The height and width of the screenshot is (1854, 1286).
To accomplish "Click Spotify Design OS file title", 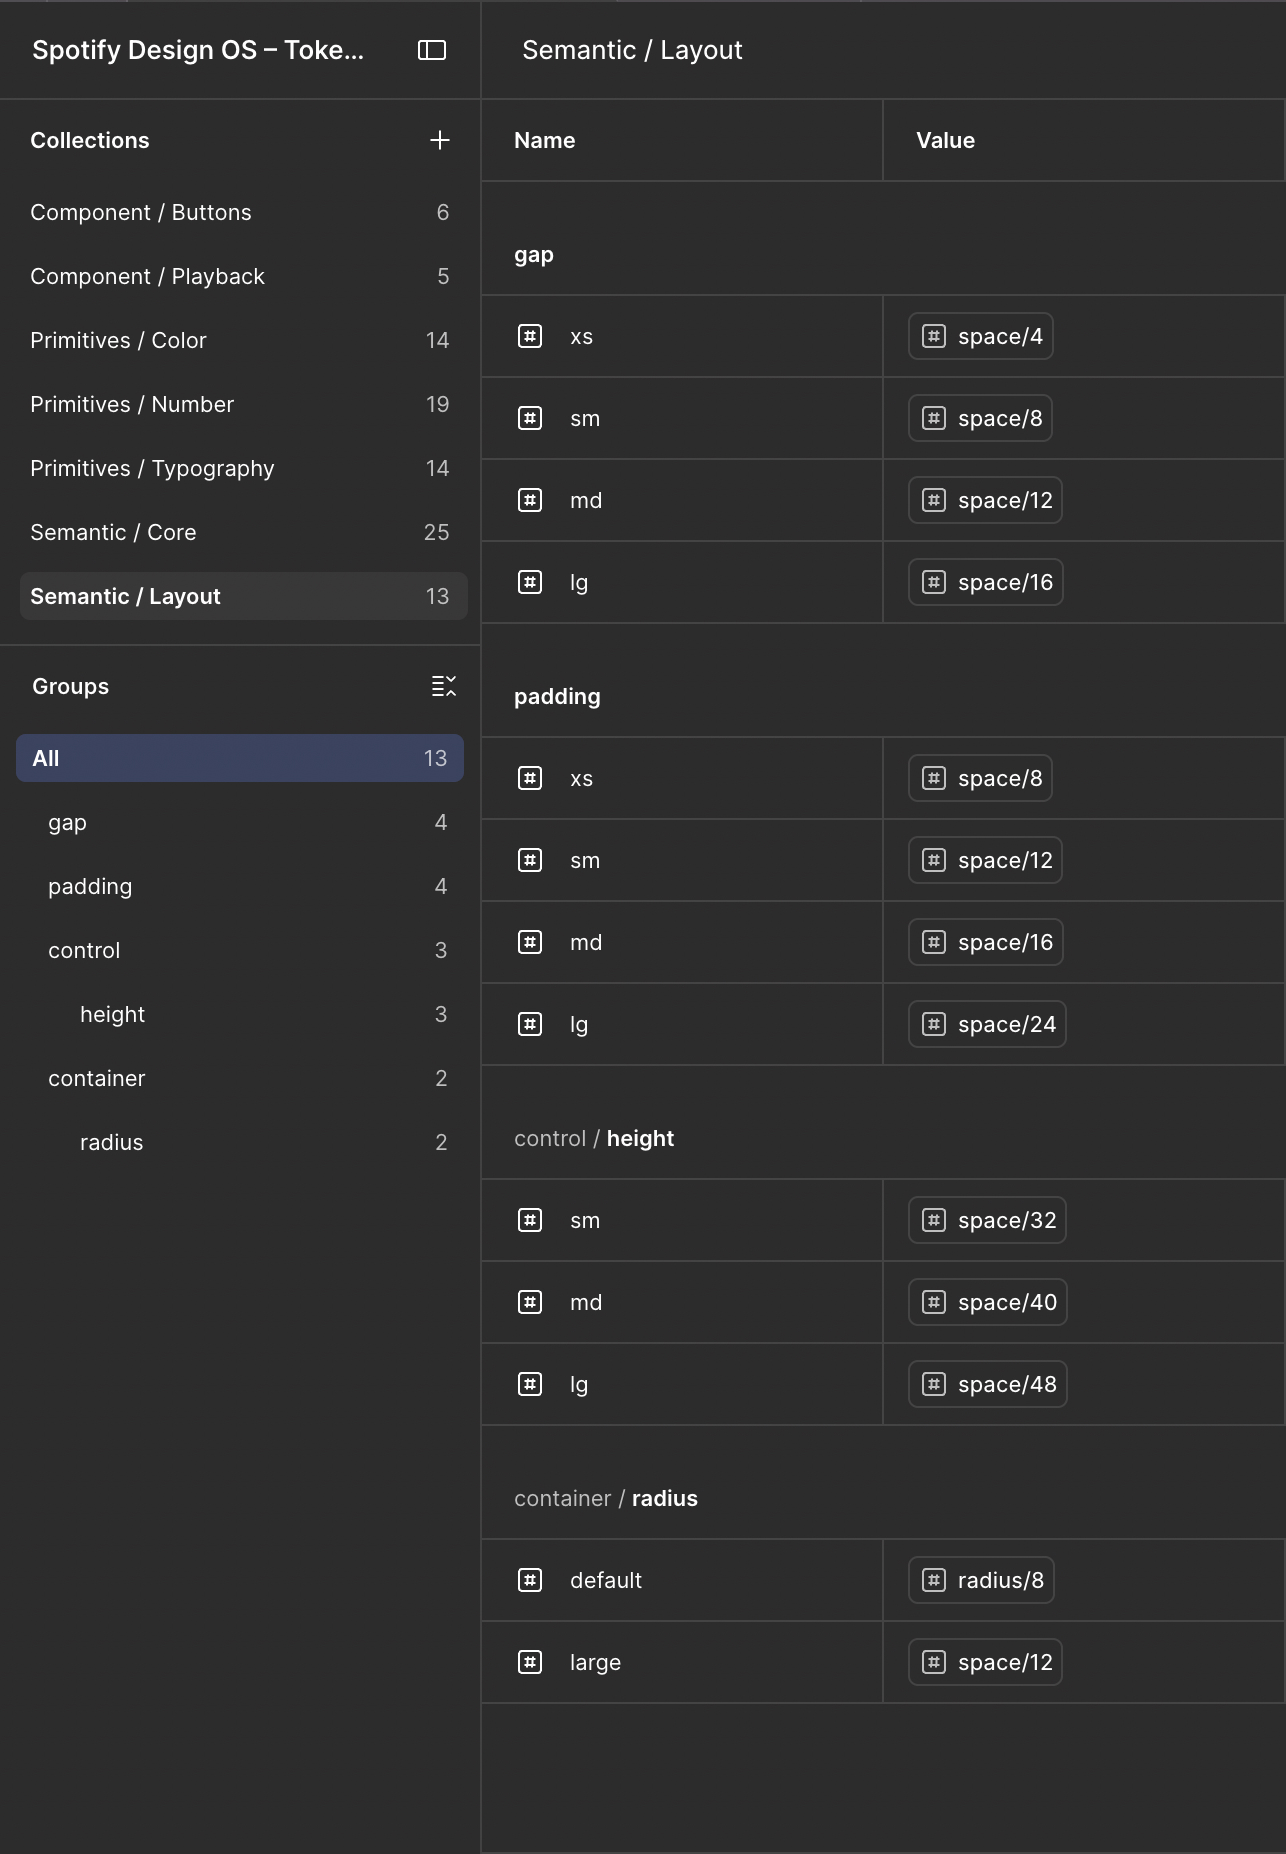I will [x=198, y=50].
